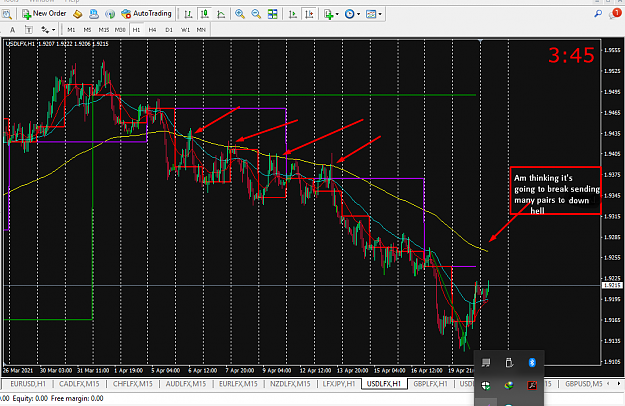Click the magnifier icon left of New Order
This screenshot has height=406, width=625.
coord(6,14)
